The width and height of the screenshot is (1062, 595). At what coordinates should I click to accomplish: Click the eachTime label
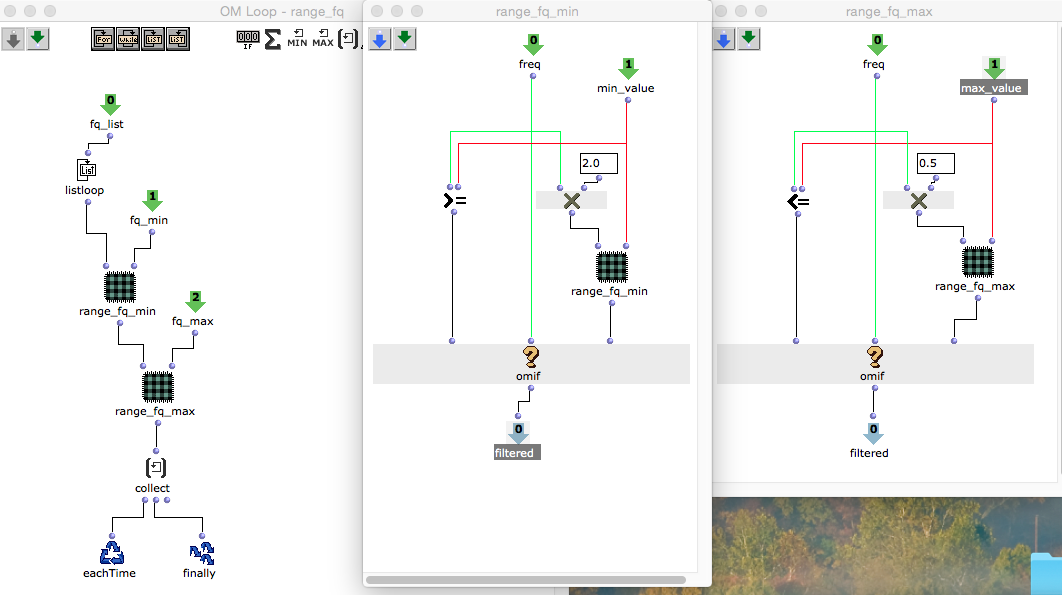109,573
